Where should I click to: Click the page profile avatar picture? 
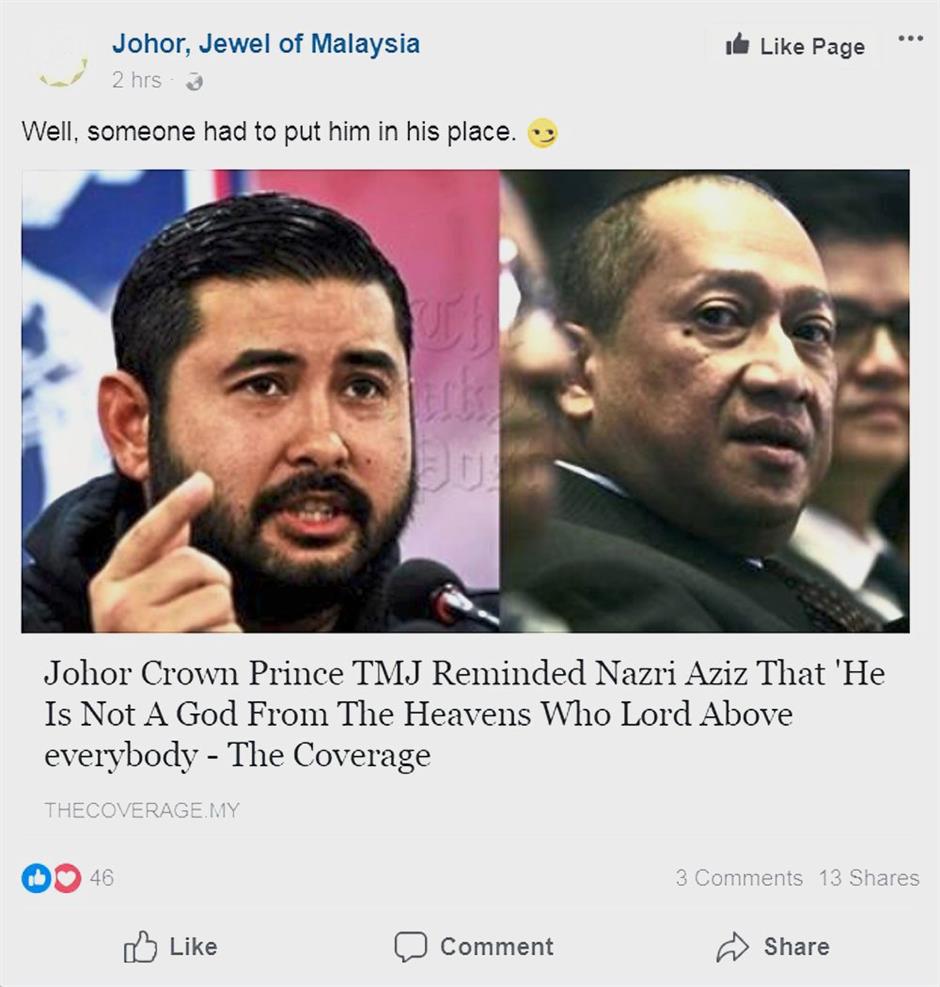pos(62,62)
